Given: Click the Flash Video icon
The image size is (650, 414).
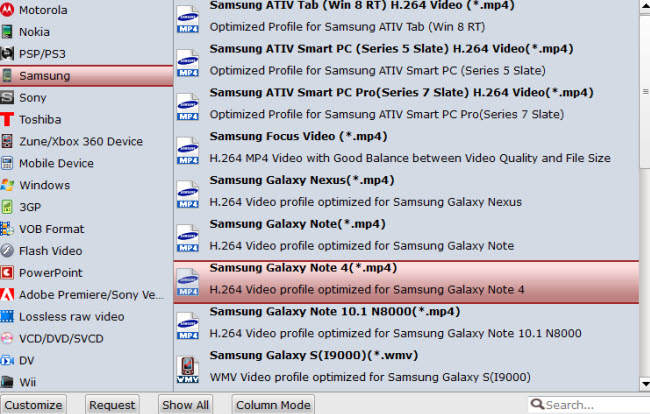Looking at the screenshot, I should click(7, 251).
